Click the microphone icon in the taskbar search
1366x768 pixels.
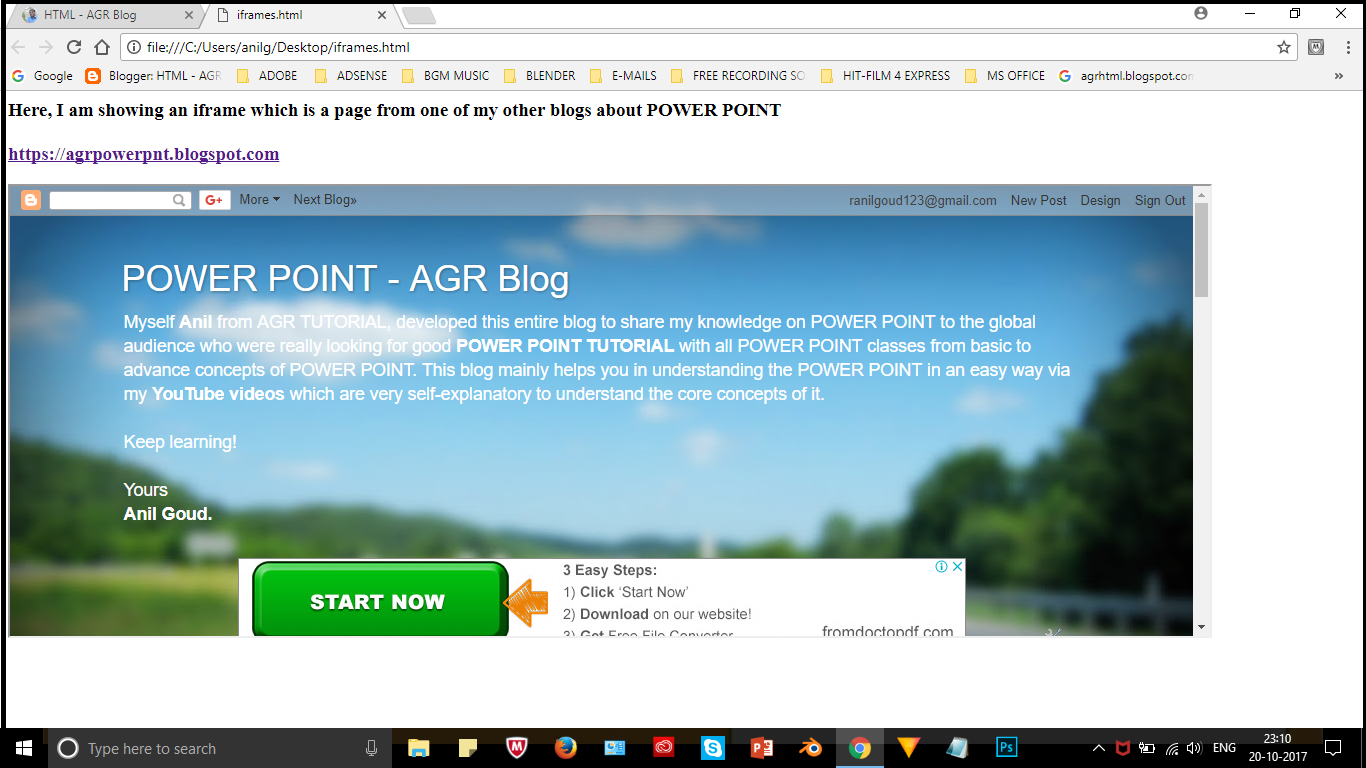(x=371, y=748)
